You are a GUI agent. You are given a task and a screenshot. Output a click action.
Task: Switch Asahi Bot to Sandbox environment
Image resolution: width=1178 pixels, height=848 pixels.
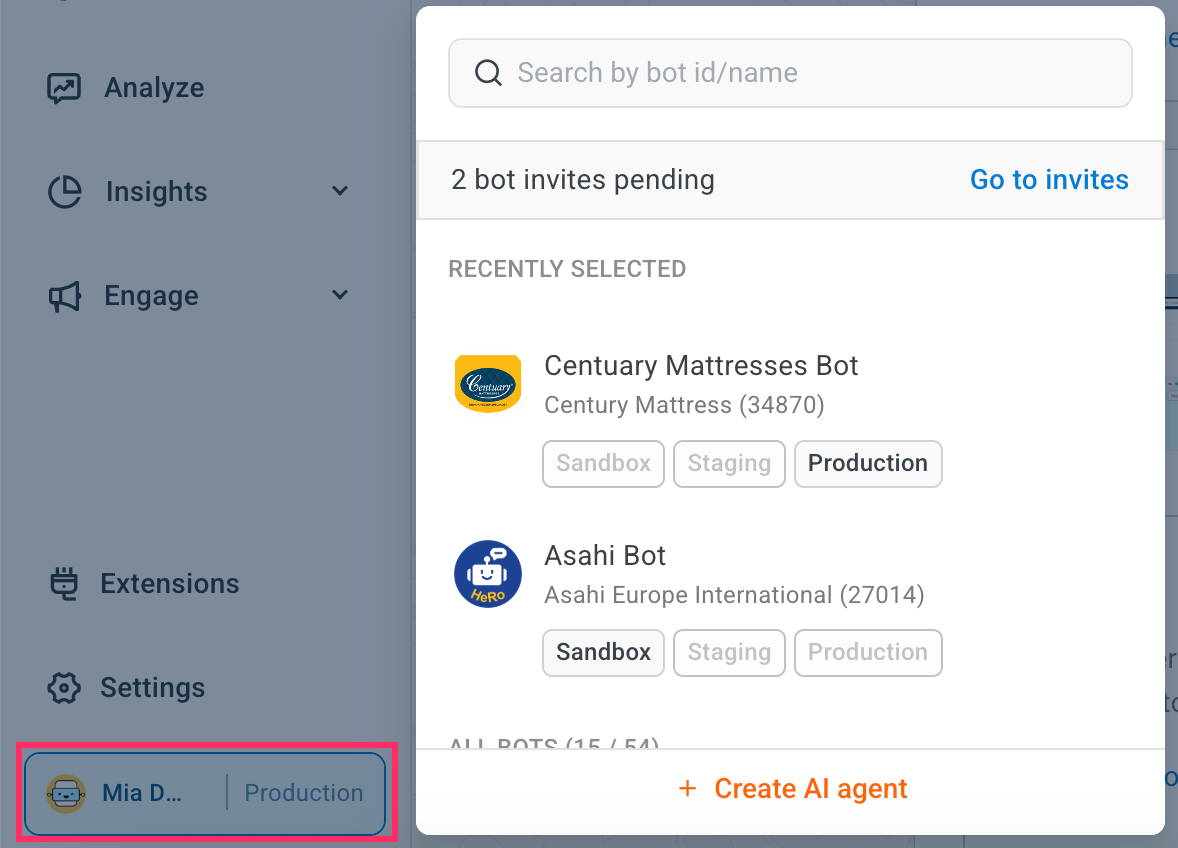(603, 653)
